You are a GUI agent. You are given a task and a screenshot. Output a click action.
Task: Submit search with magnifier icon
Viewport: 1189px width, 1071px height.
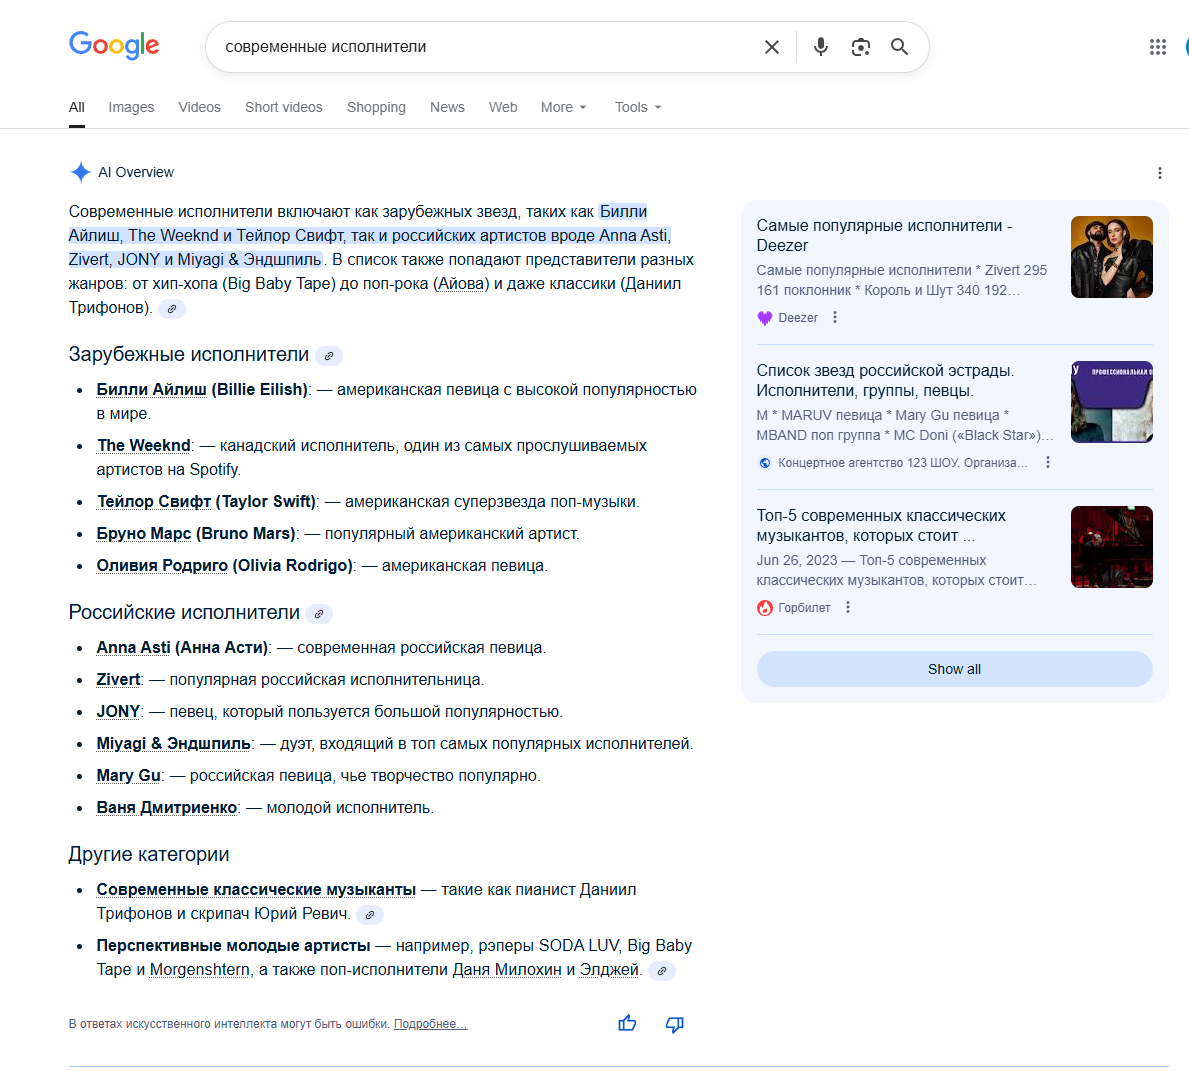(899, 47)
